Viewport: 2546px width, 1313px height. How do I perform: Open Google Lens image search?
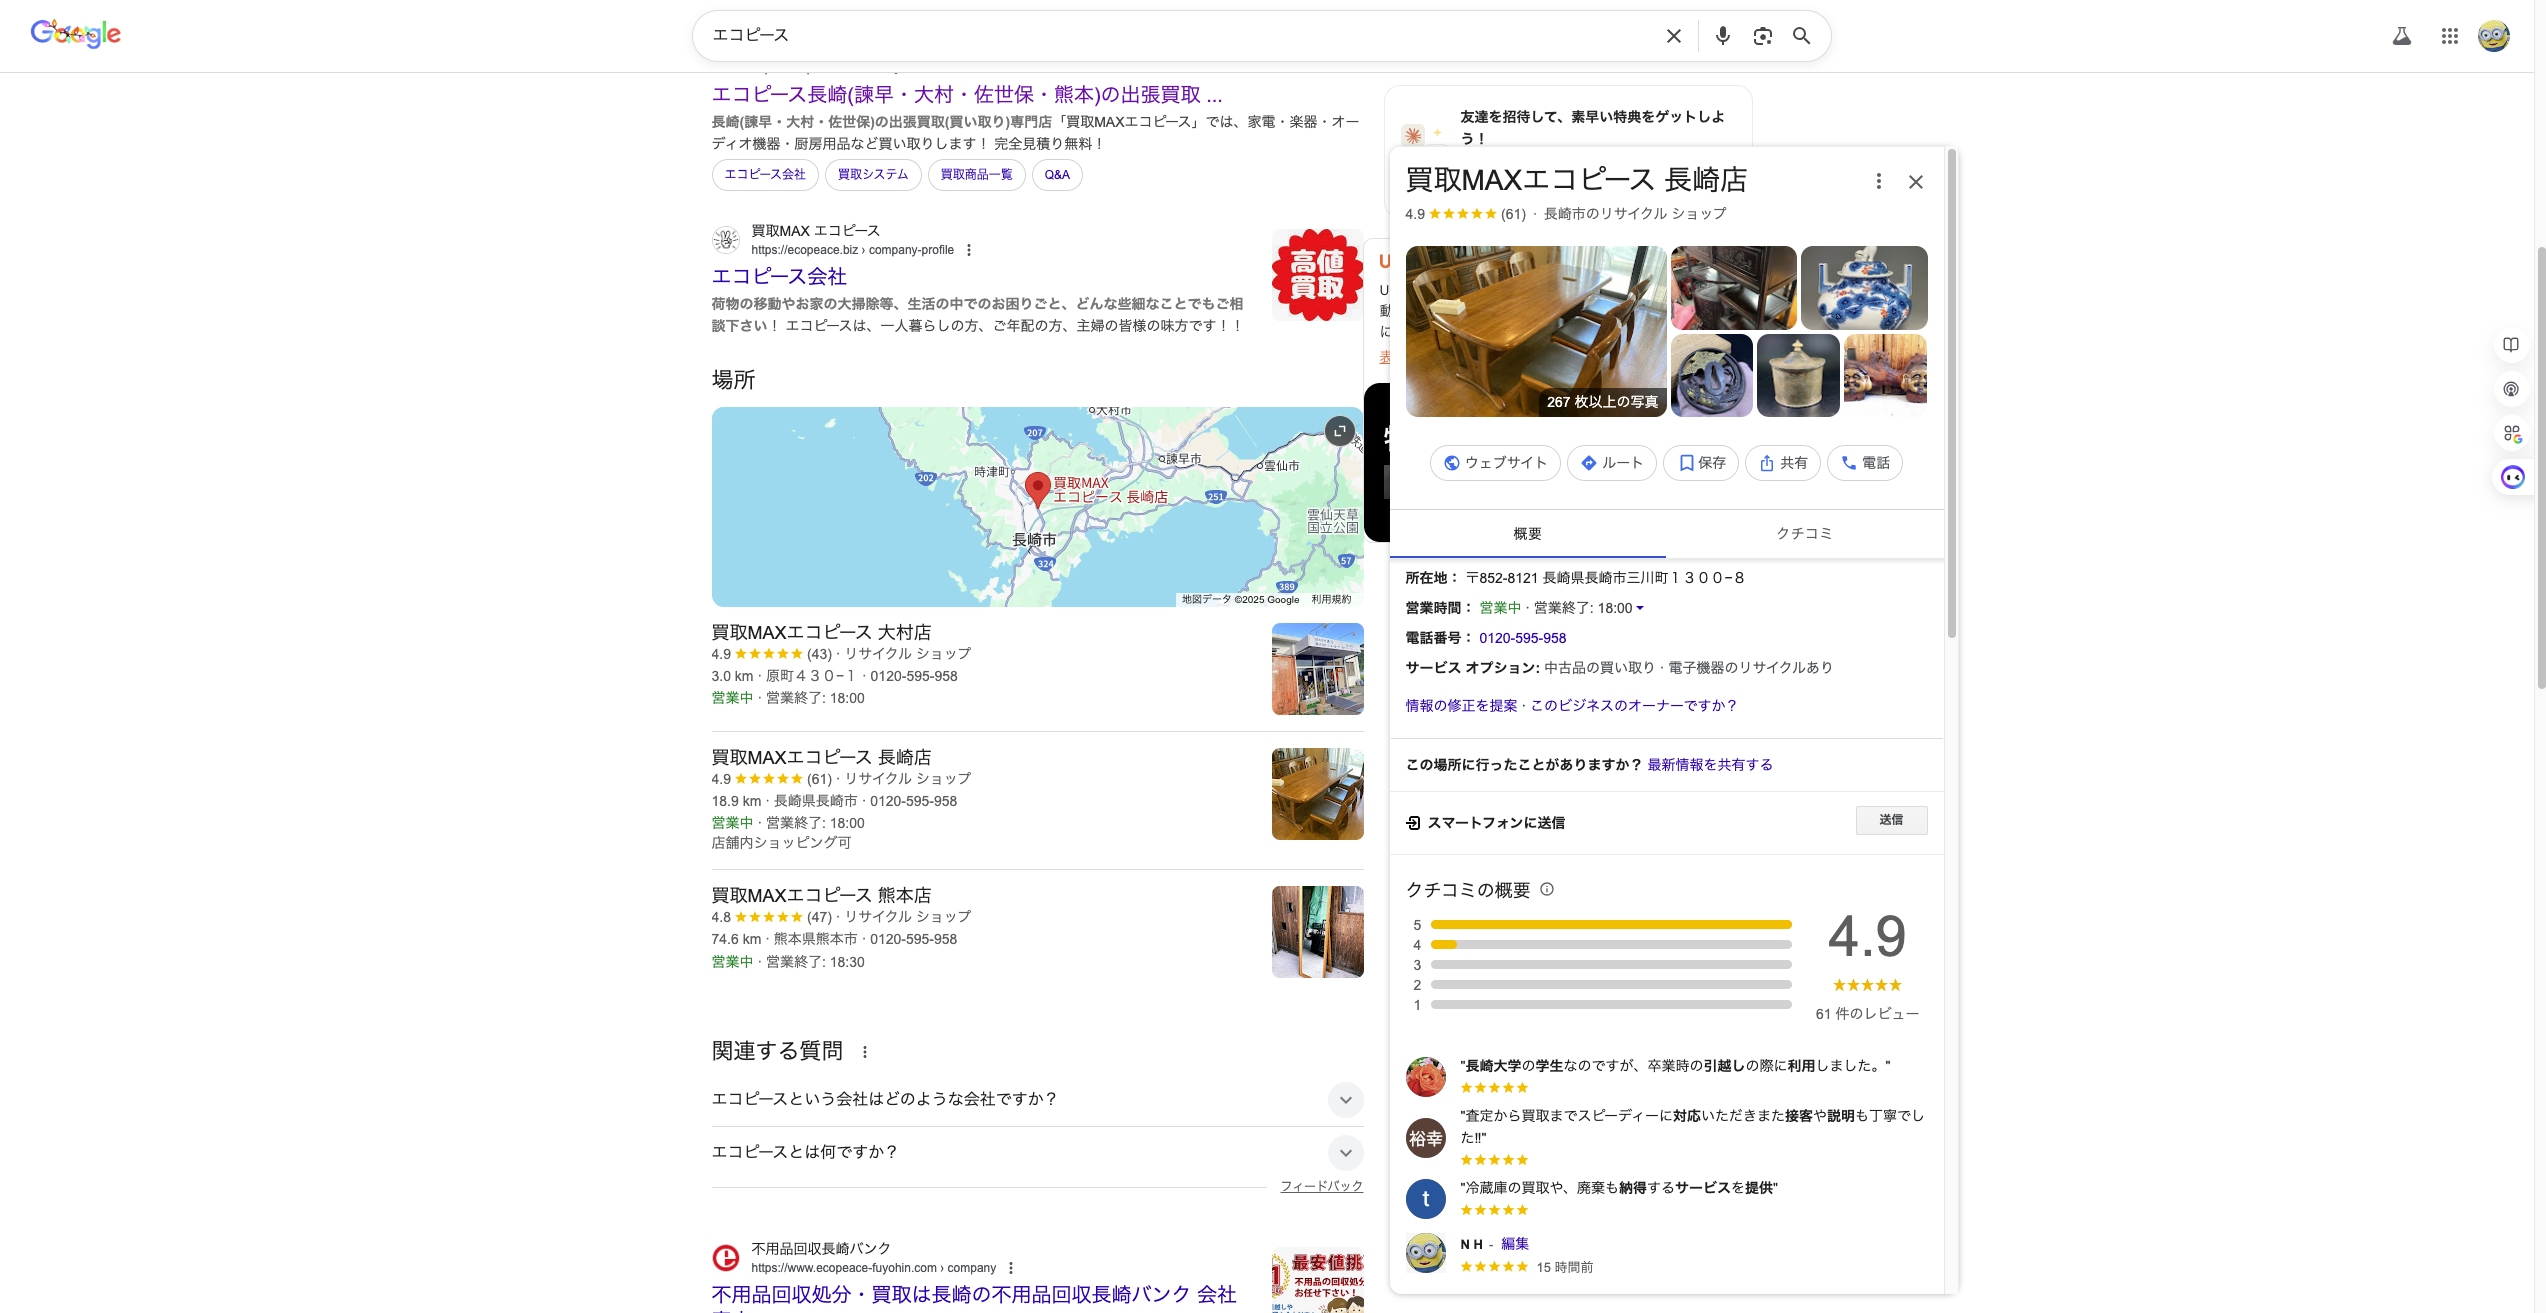(x=1762, y=36)
